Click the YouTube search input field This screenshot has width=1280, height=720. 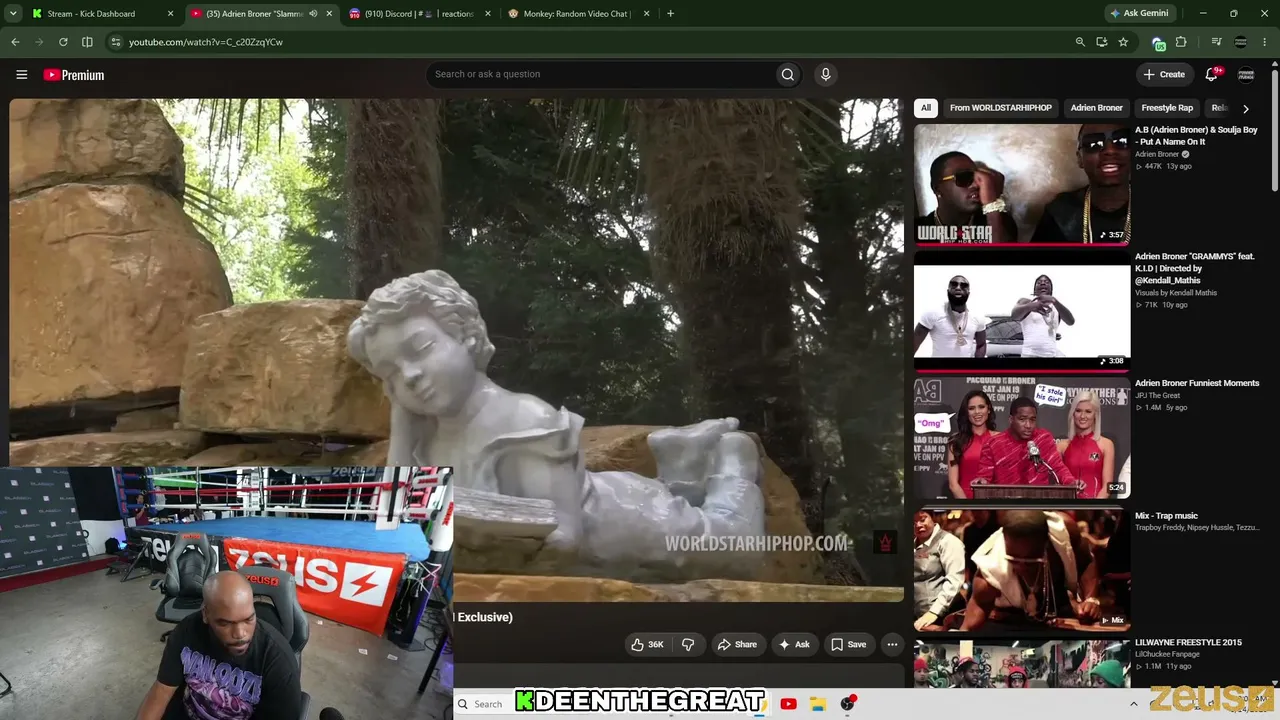pyautogui.click(x=601, y=74)
